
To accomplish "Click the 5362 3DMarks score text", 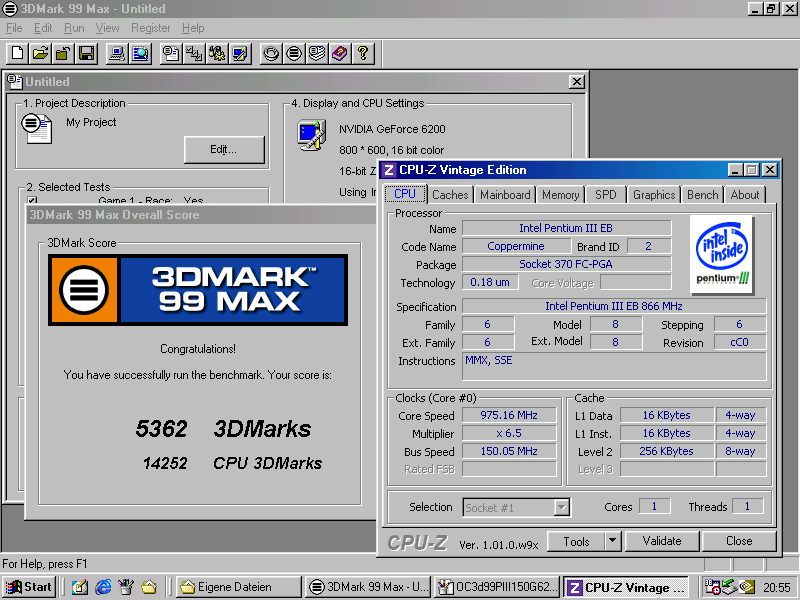I will [x=223, y=429].
